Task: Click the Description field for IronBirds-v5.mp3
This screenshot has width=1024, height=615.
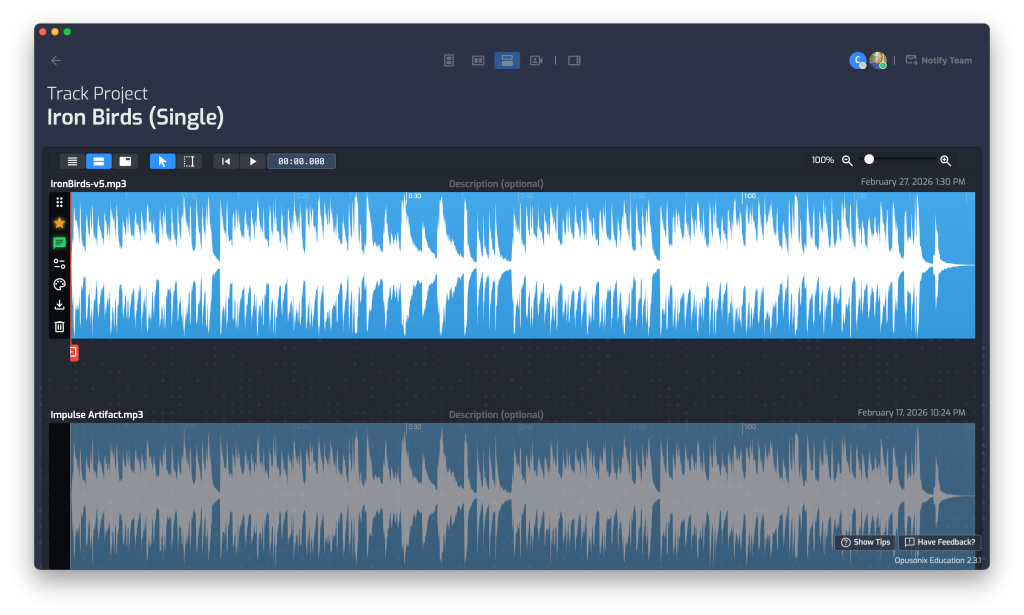Action: click(496, 184)
